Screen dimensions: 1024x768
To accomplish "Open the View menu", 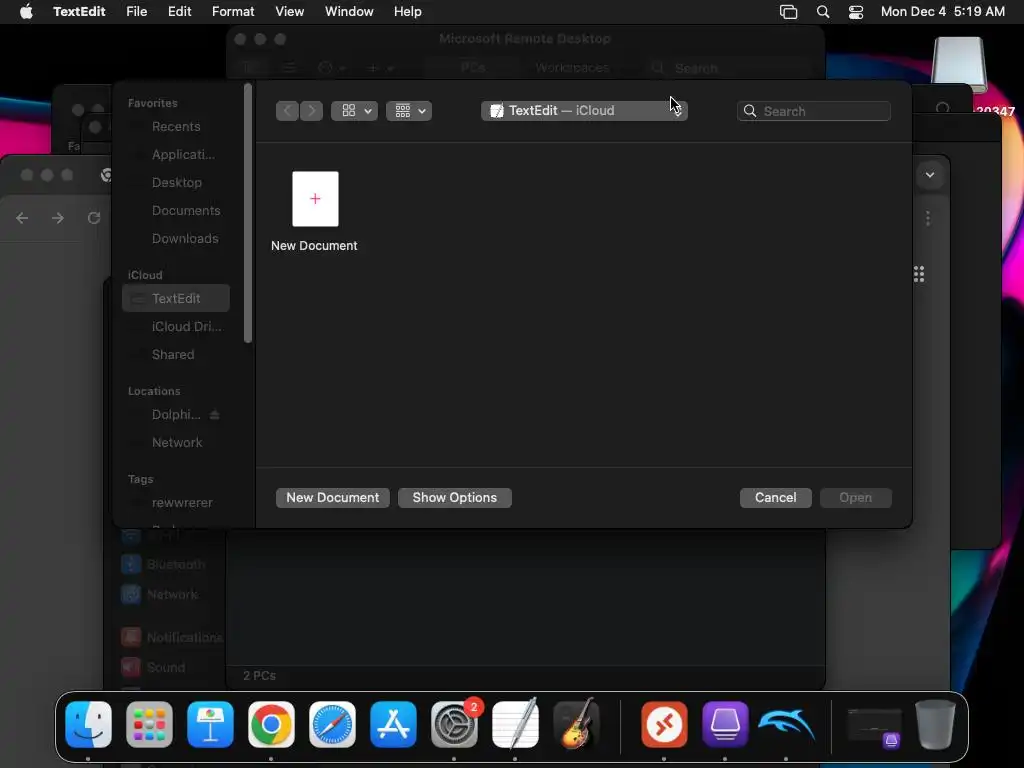I will (x=289, y=12).
